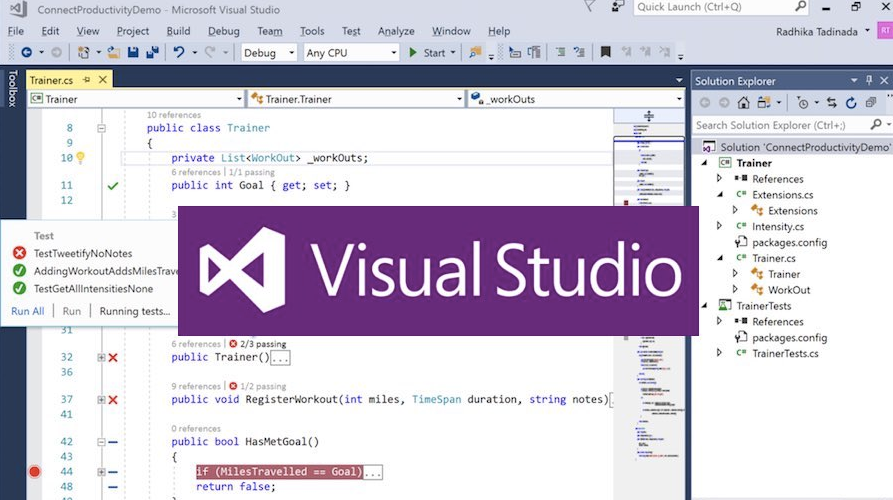Click the Open File folder icon
Screen dimensions: 893x500
point(113,52)
